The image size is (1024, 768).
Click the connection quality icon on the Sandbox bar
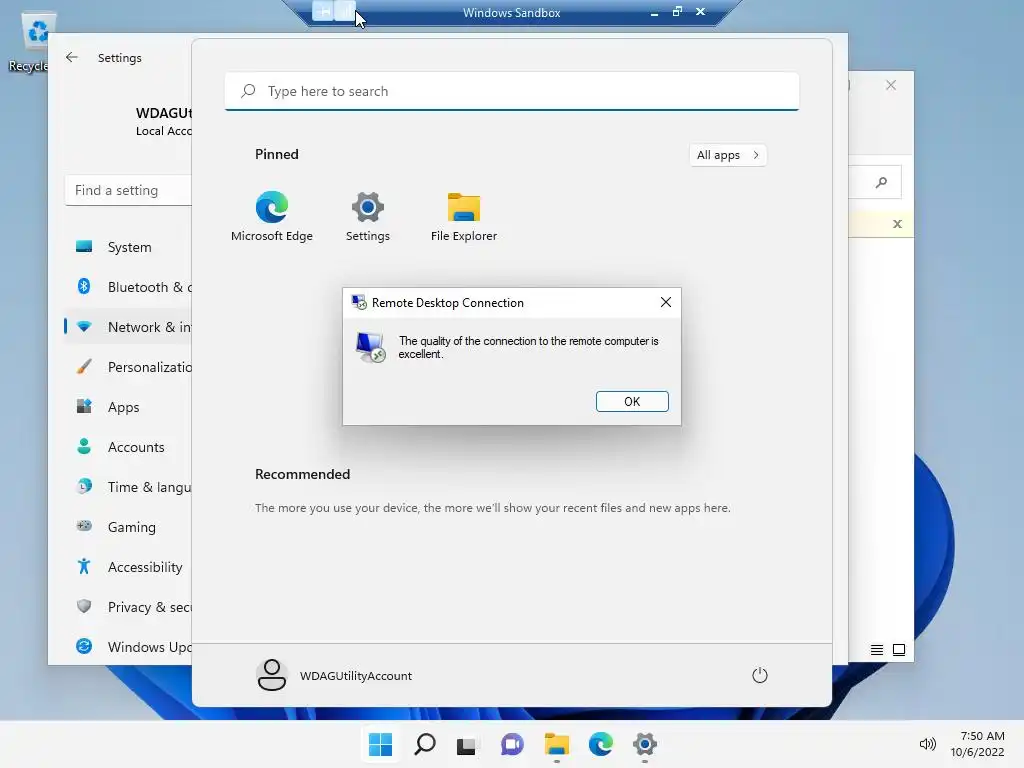345,11
